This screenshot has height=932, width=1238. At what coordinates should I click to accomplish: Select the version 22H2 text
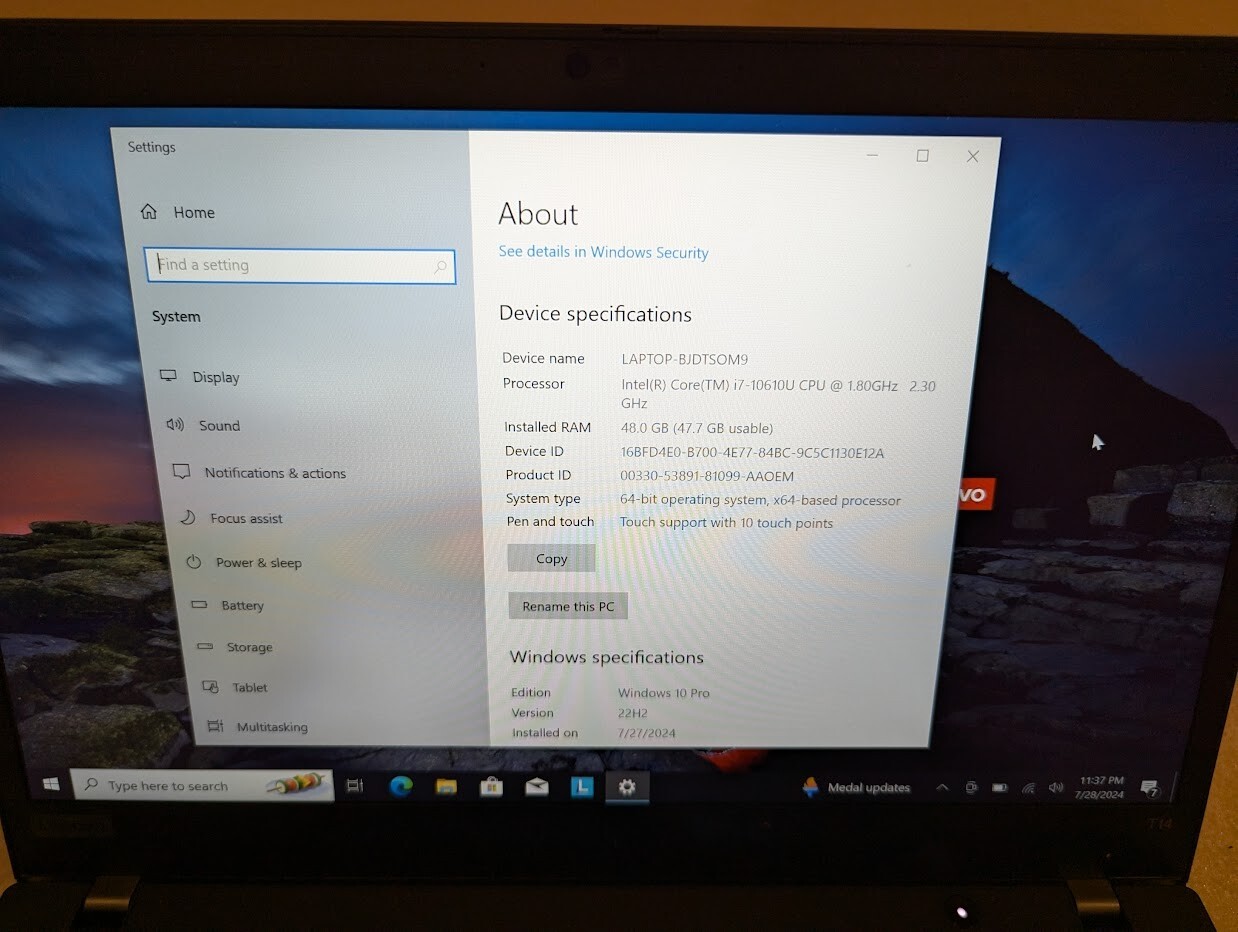(x=632, y=713)
